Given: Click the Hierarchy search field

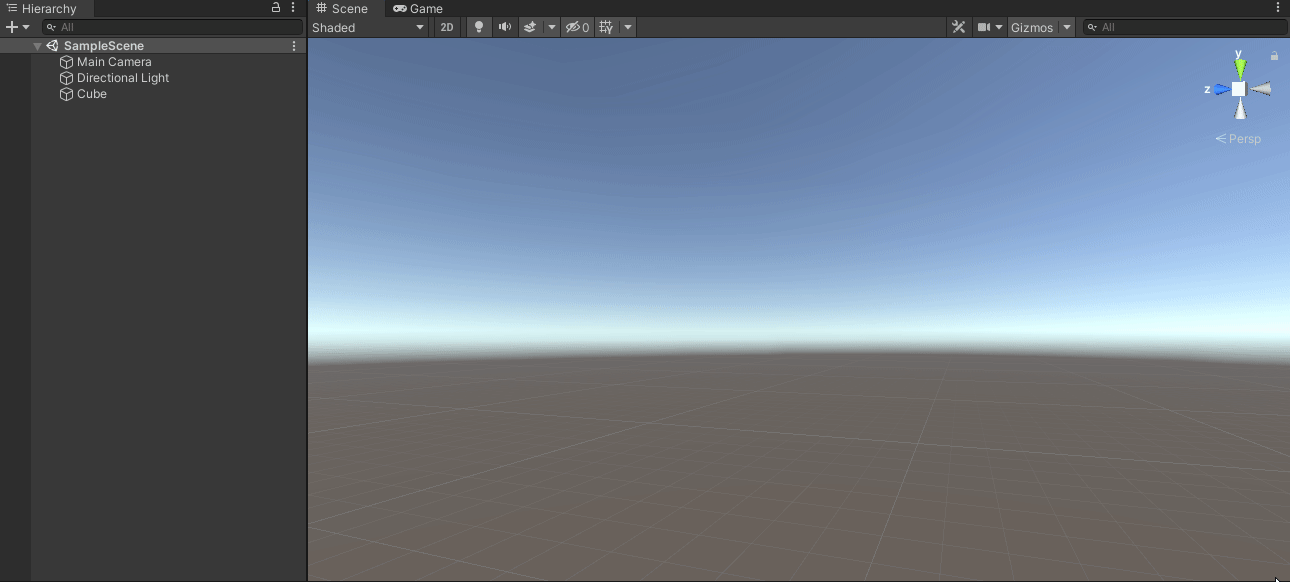Looking at the screenshot, I should [172, 27].
